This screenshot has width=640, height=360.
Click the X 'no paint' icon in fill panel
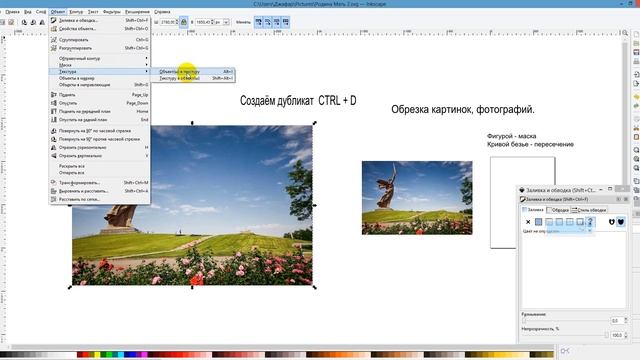click(x=528, y=222)
